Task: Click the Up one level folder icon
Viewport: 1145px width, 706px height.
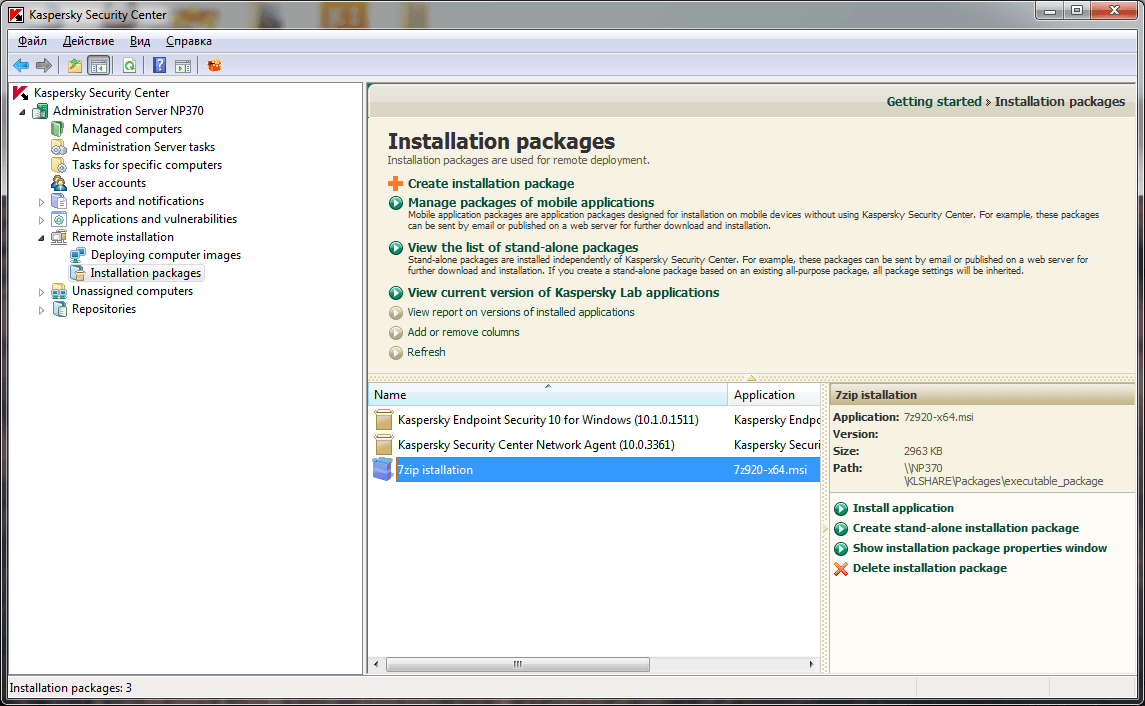Action: pyautogui.click(x=74, y=66)
